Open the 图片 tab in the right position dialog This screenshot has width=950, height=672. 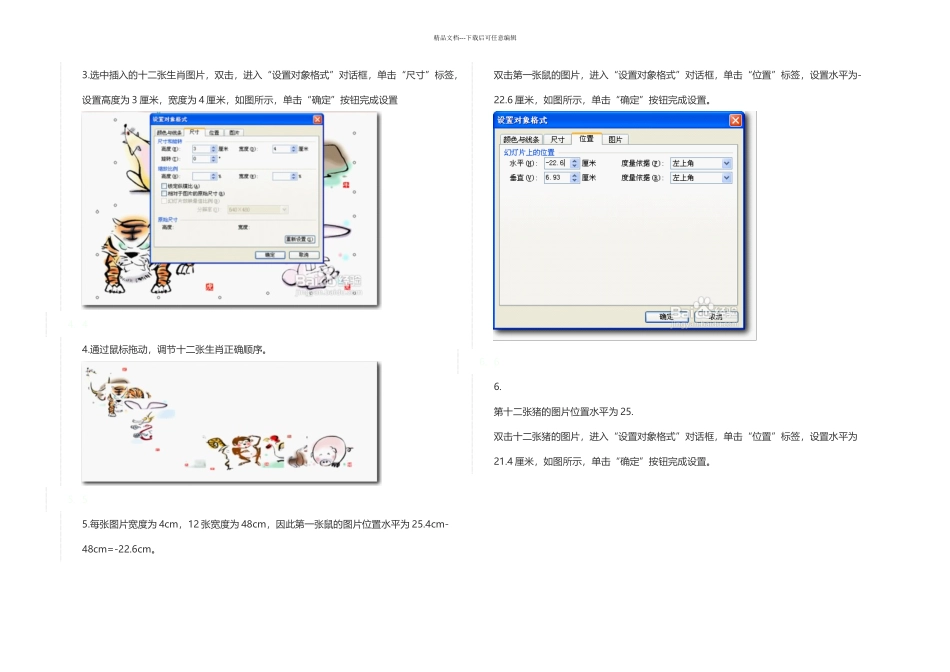point(615,139)
